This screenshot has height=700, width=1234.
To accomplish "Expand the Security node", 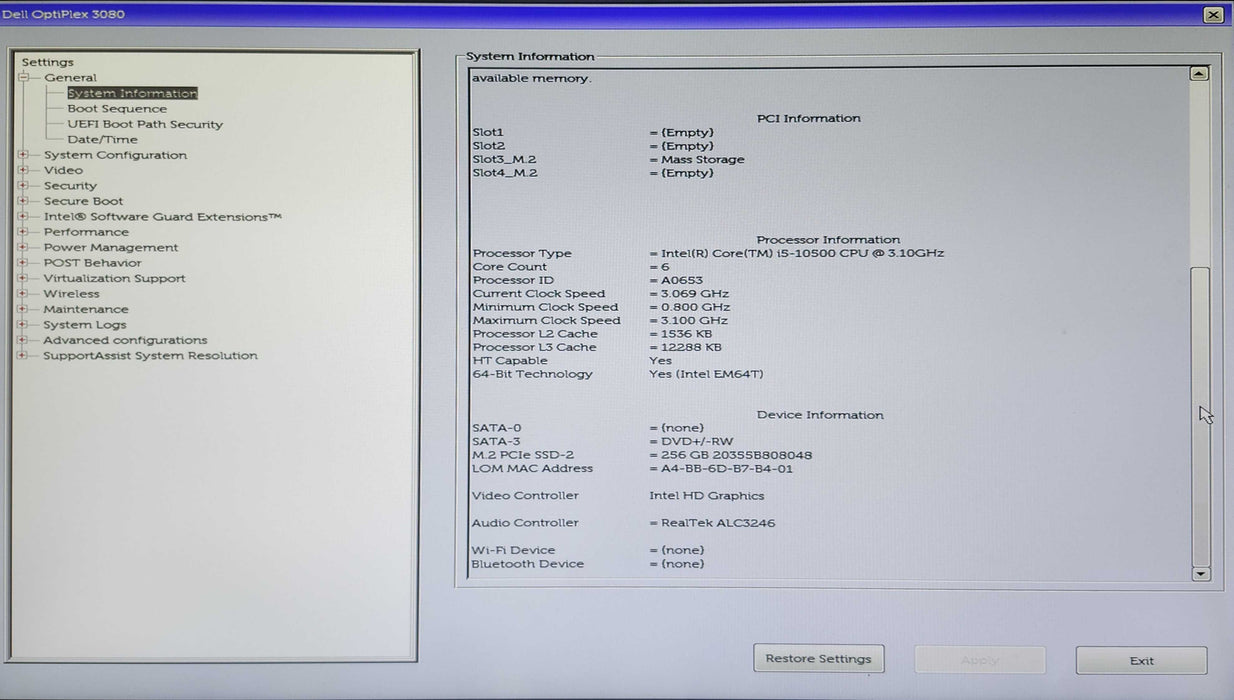I will (22, 185).
